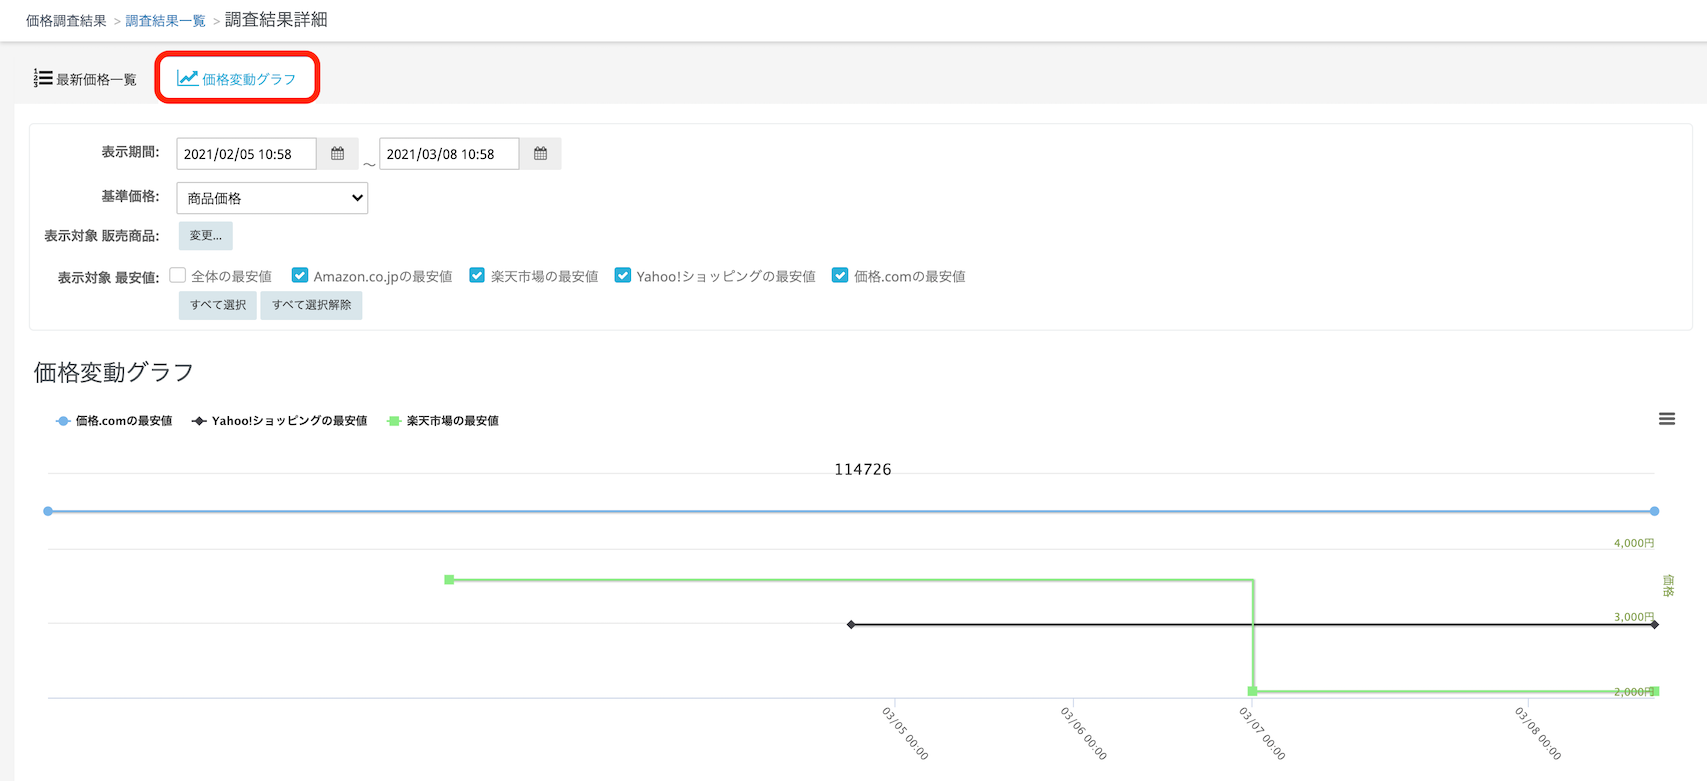Open the start date calendar picker

(338, 154)
